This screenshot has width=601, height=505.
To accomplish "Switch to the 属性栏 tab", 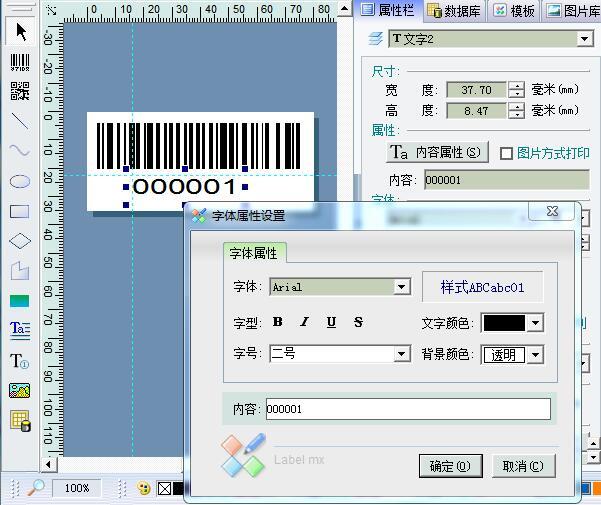I will 388,10.
